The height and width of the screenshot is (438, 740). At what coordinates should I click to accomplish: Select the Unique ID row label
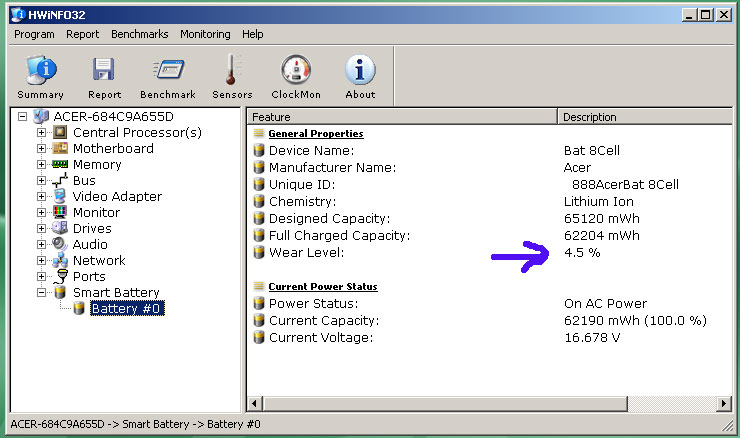point(302,185)
